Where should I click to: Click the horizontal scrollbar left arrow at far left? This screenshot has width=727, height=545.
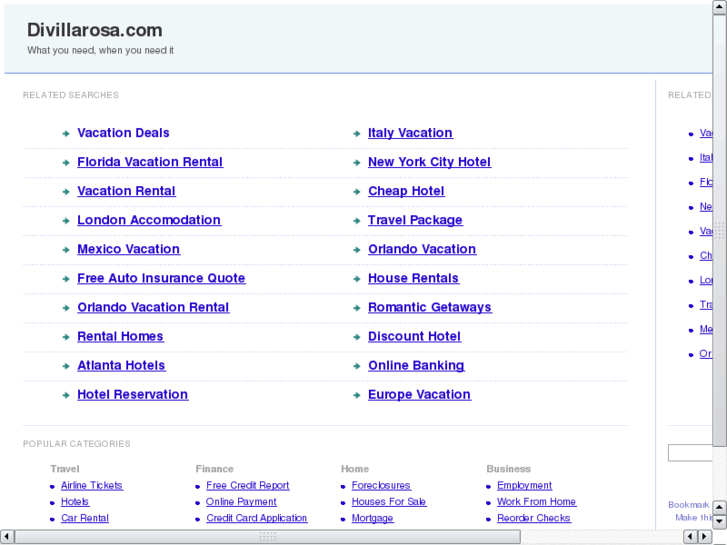[x=7, y=537]
